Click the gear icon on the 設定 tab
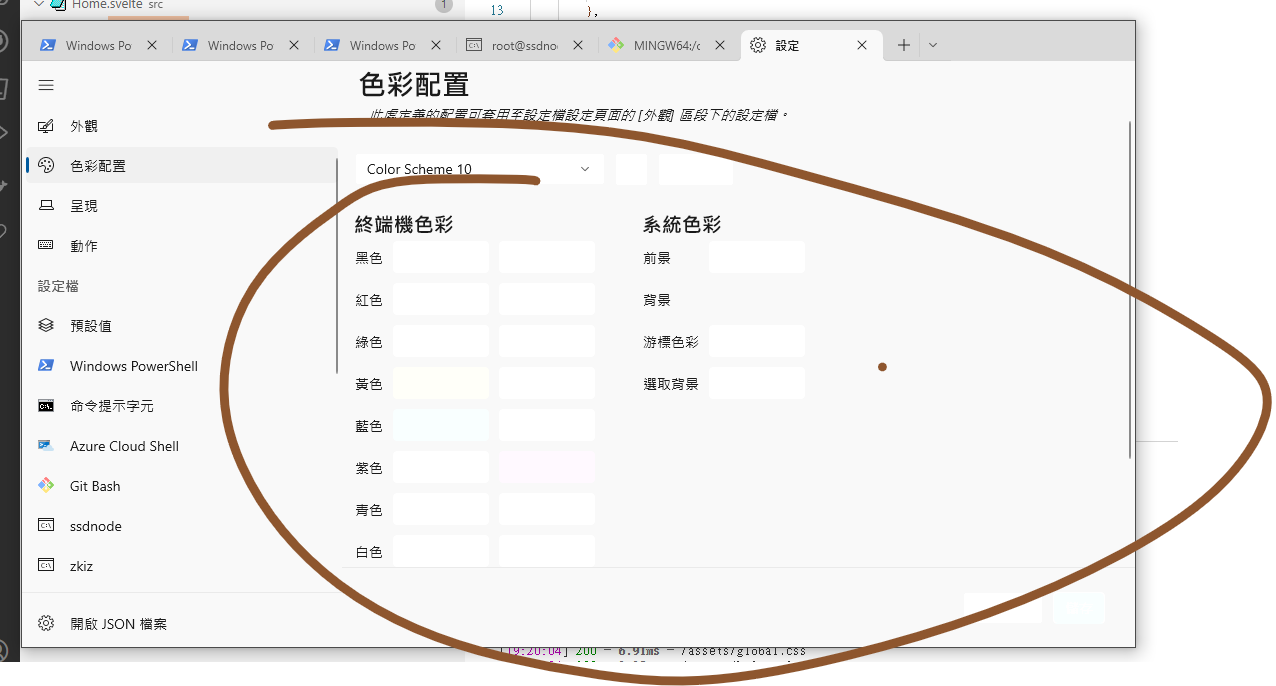The width and height of the screenshot is (1276, 686). pos(758,45)
